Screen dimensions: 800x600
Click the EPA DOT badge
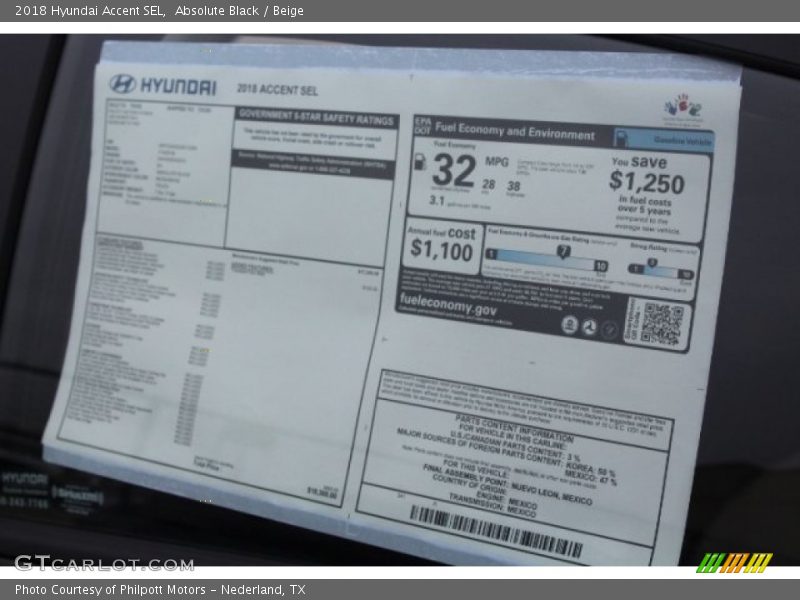(x=421, y=127)
